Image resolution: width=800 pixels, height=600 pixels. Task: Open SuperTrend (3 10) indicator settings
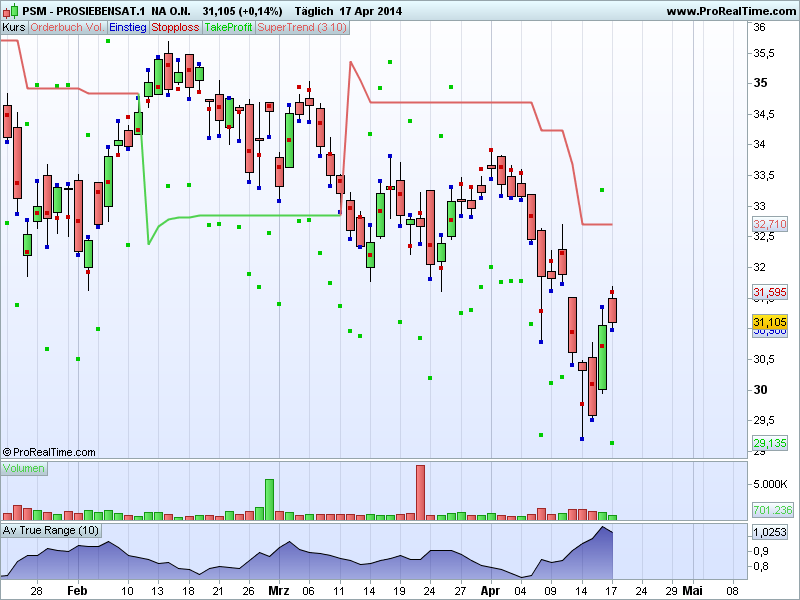point(302,28)
